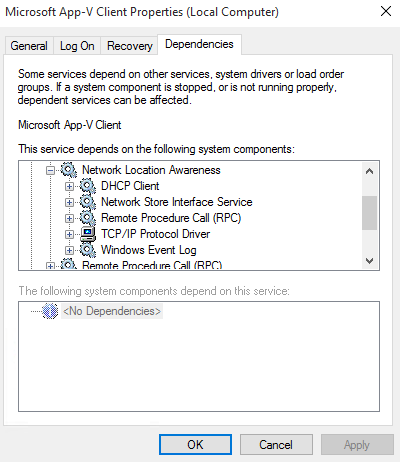The width and height of the screenshot is (400, 462).
Task: Expand the Windows Event Log node
Action: point(69,250)
